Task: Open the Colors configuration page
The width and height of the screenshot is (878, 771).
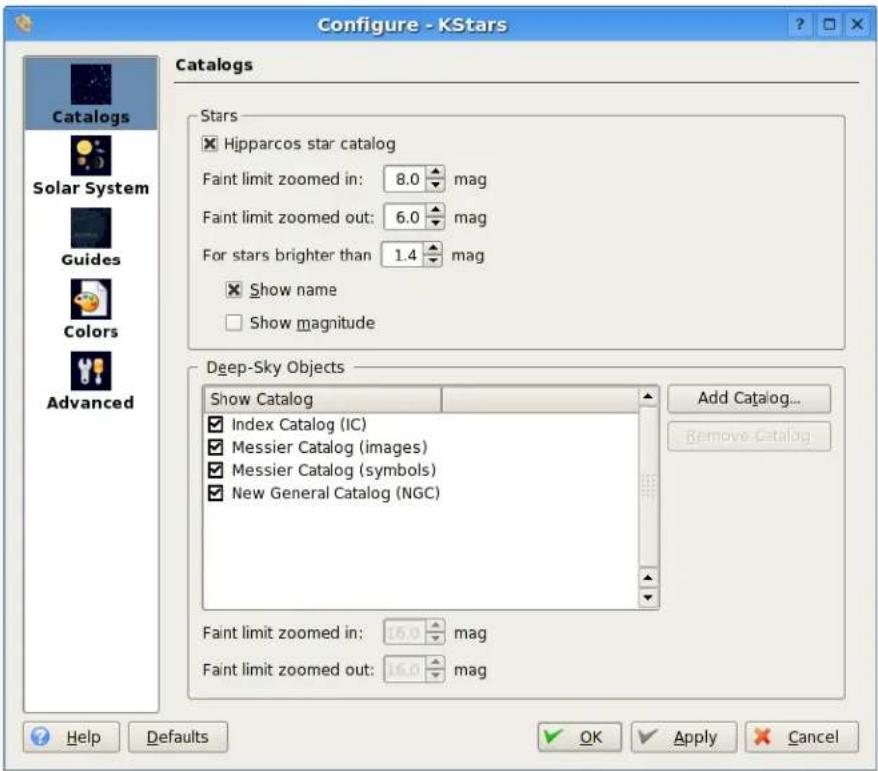Action: coord(91,309)
